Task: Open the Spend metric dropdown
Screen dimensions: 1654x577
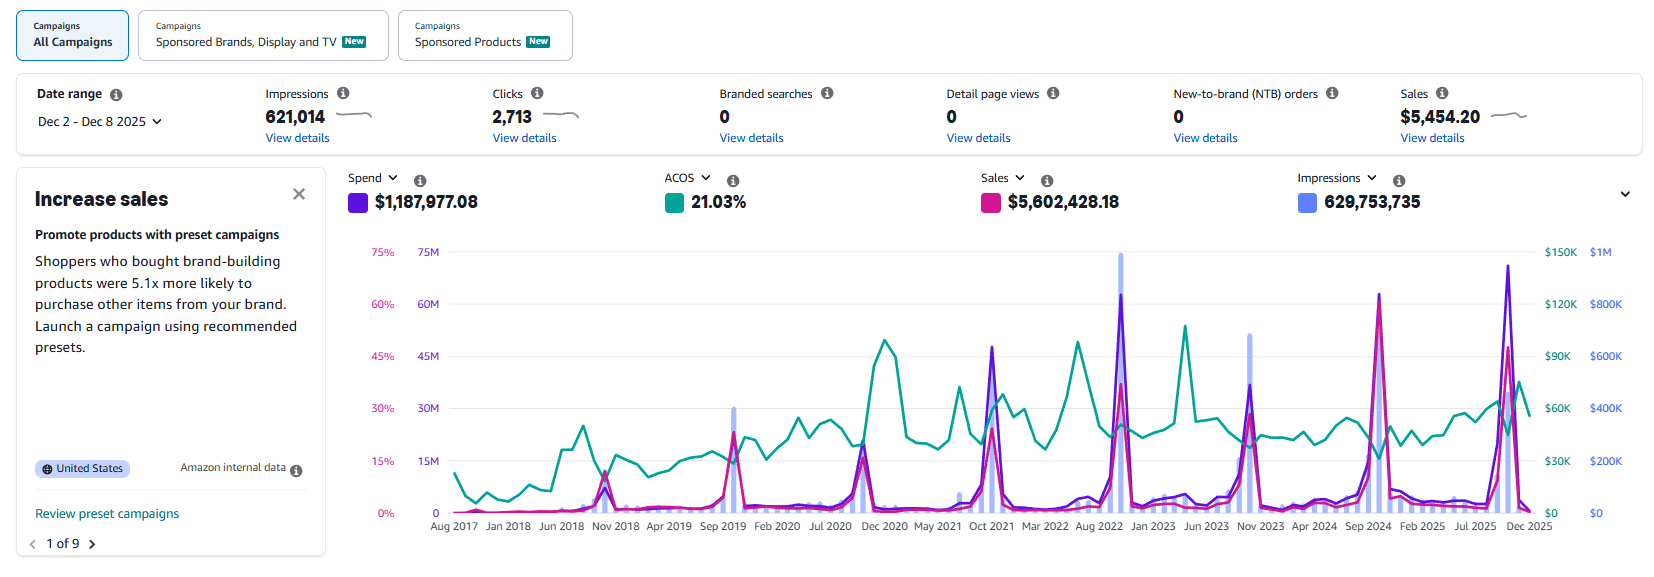Action: (373, 178)
